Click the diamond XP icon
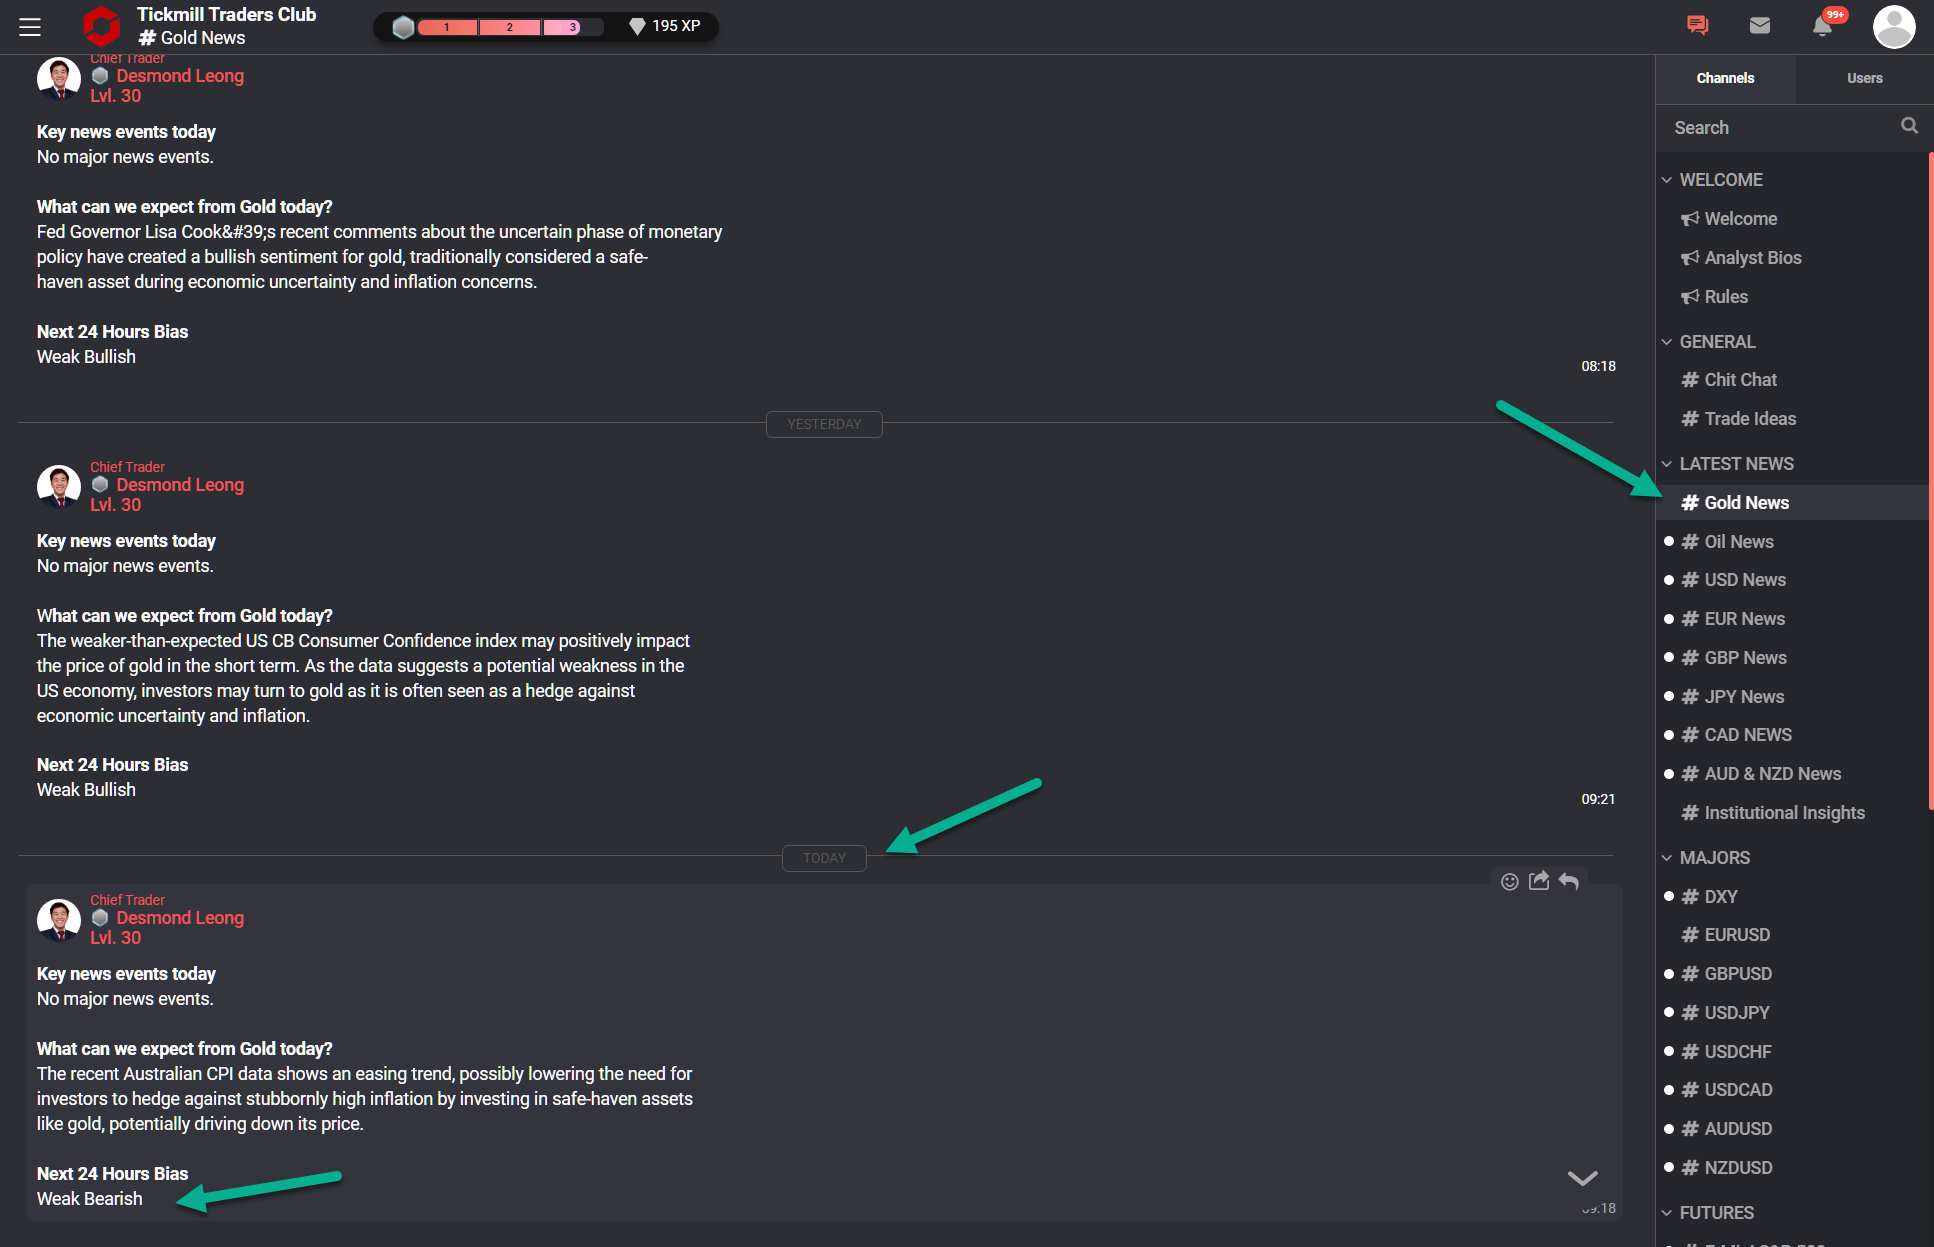1934x1247 pixels. click(637, 27)
